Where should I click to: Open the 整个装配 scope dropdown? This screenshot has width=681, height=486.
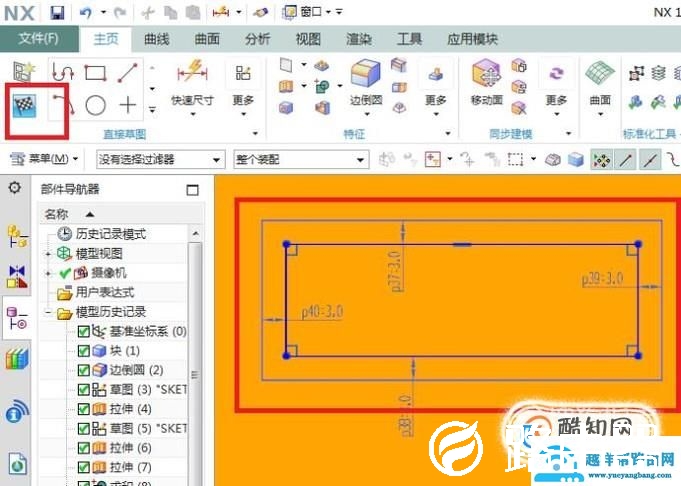point(301,159)
